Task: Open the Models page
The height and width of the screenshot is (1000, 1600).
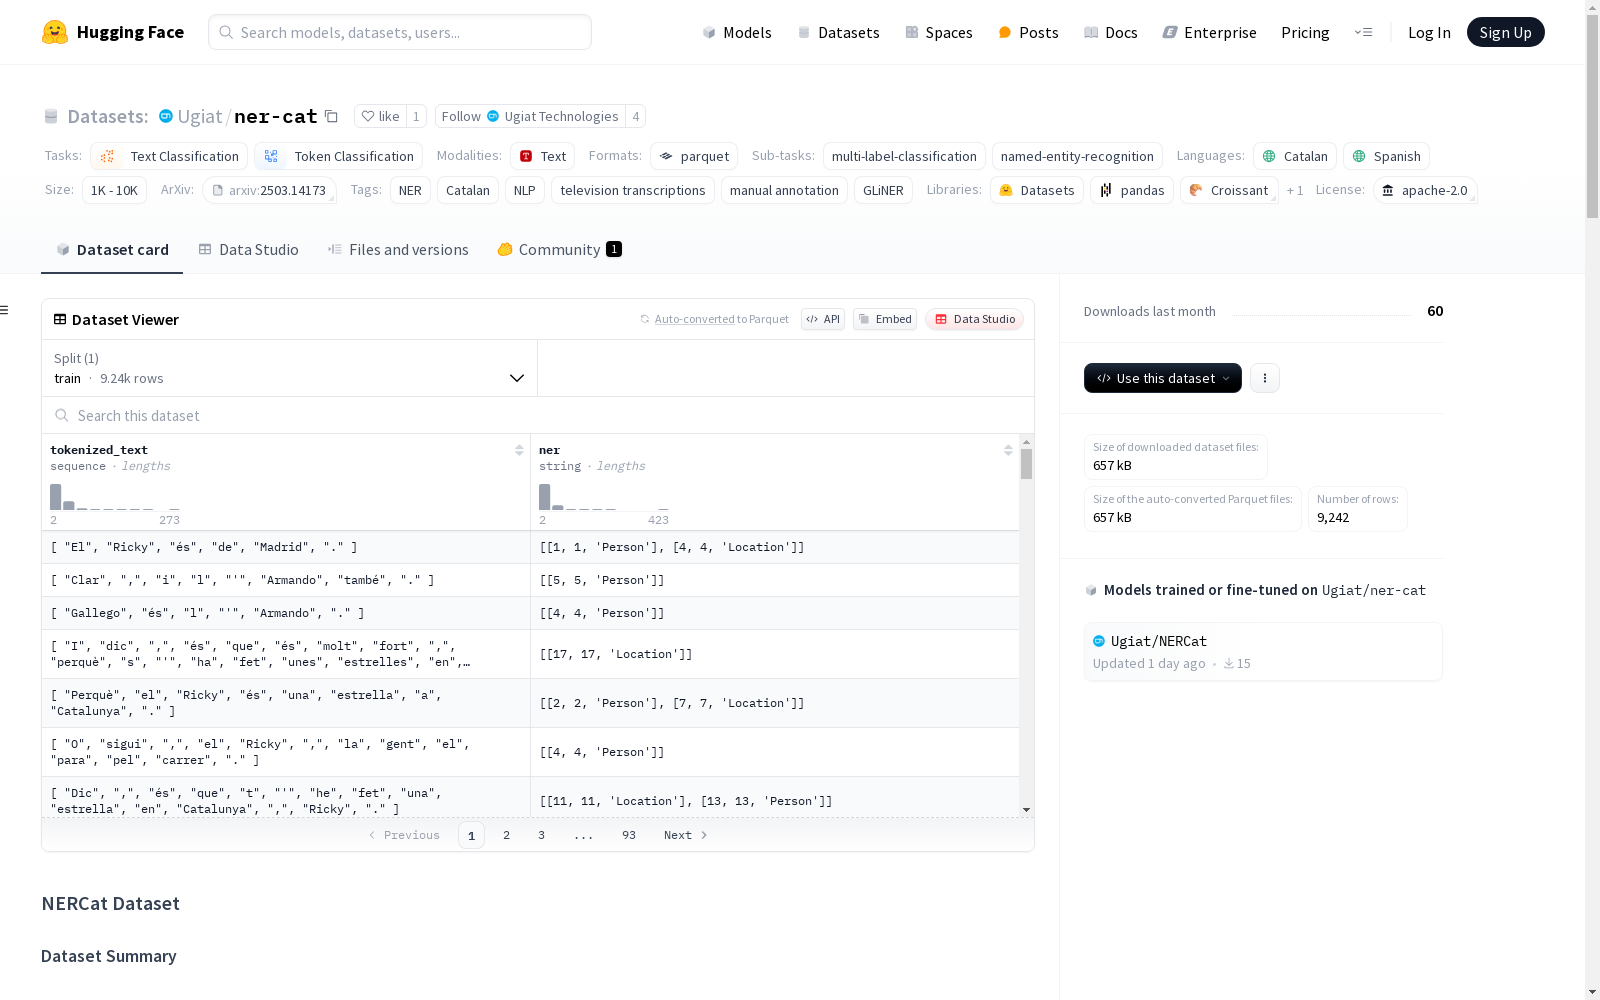Action: point(737,32)
